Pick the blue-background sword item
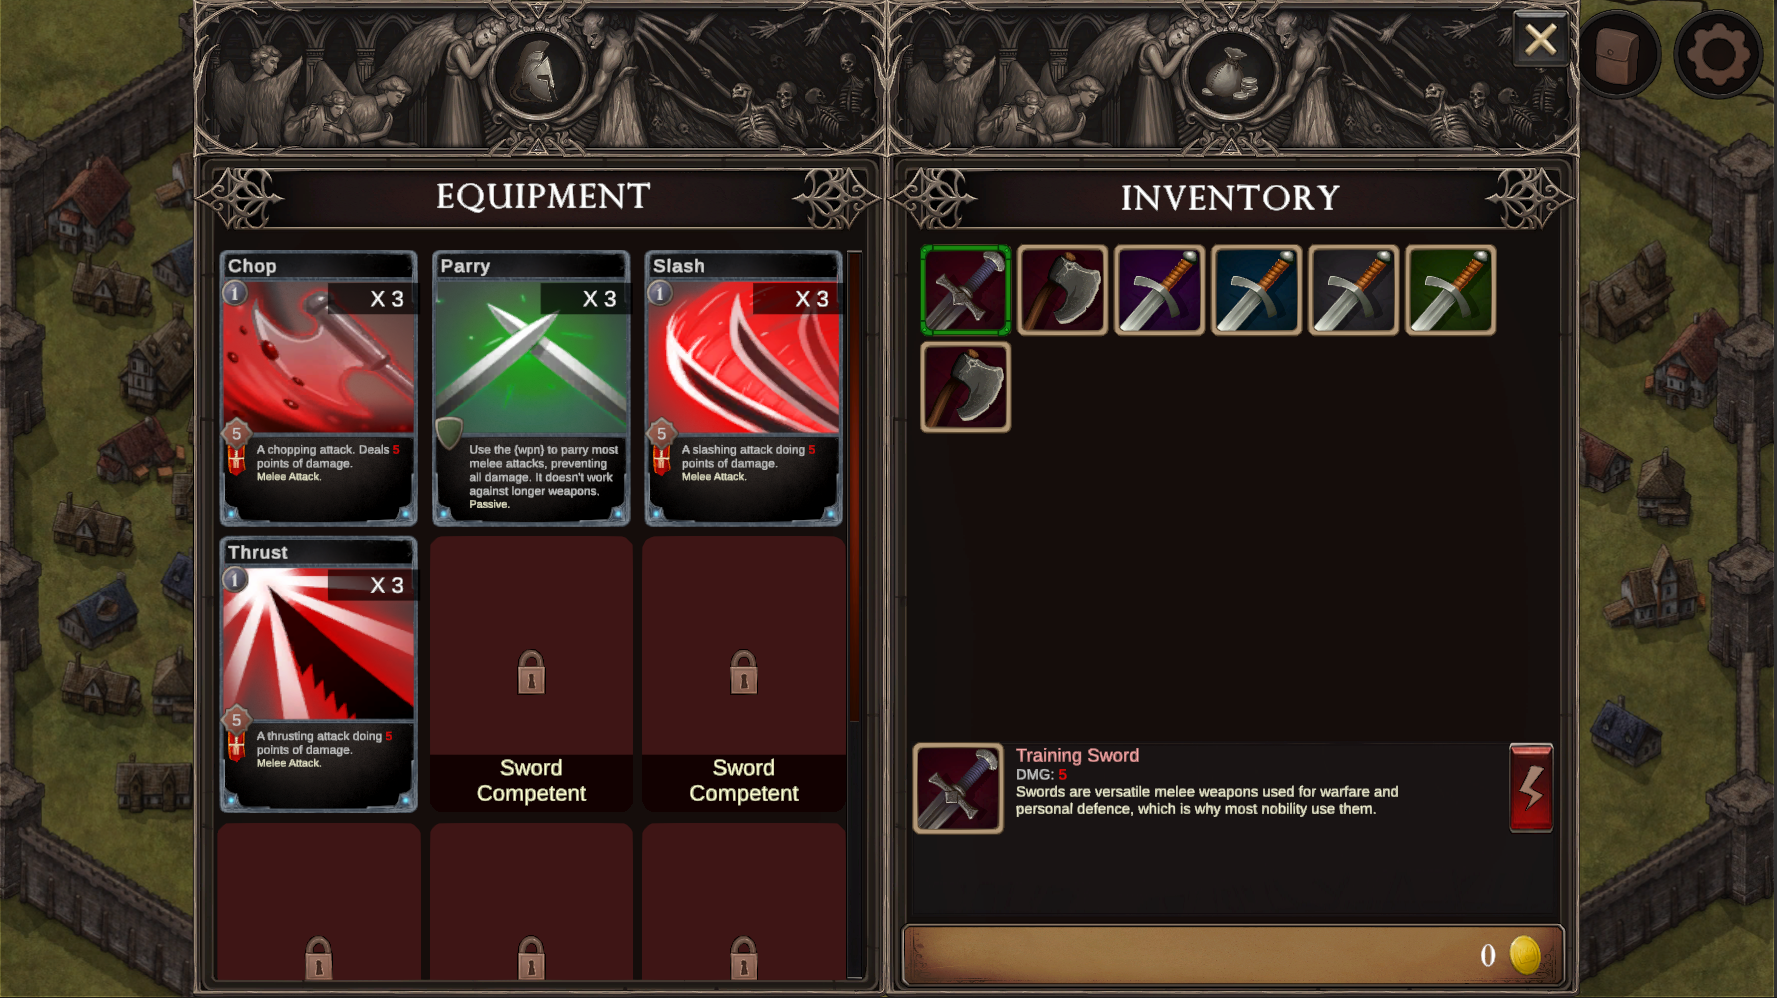 [x=1256, y=290]
